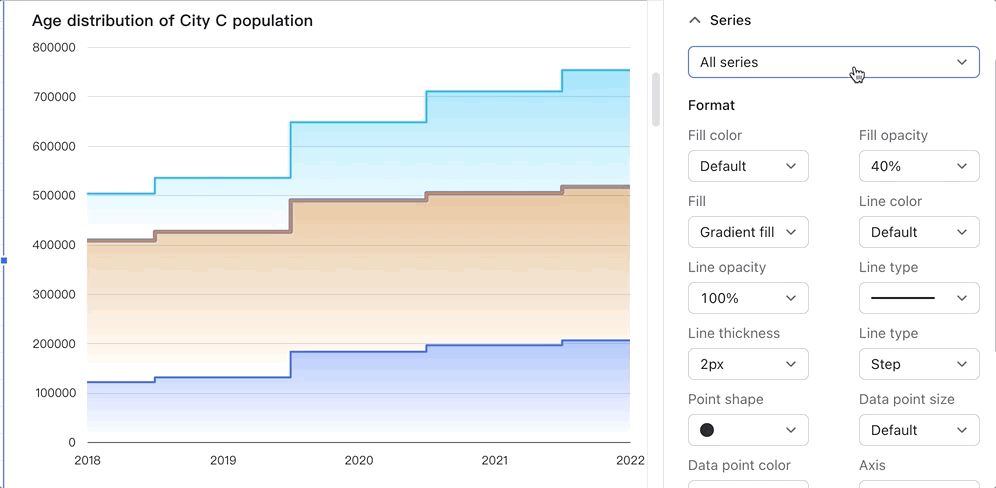Click the 2020 x-axis label
Screen dimensions: 996x488
(358, 461)
